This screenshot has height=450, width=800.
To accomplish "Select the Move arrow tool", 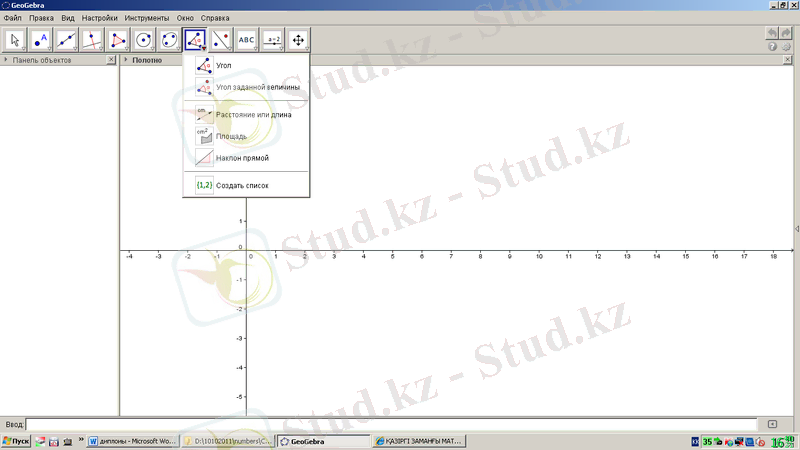I will 15,40.
